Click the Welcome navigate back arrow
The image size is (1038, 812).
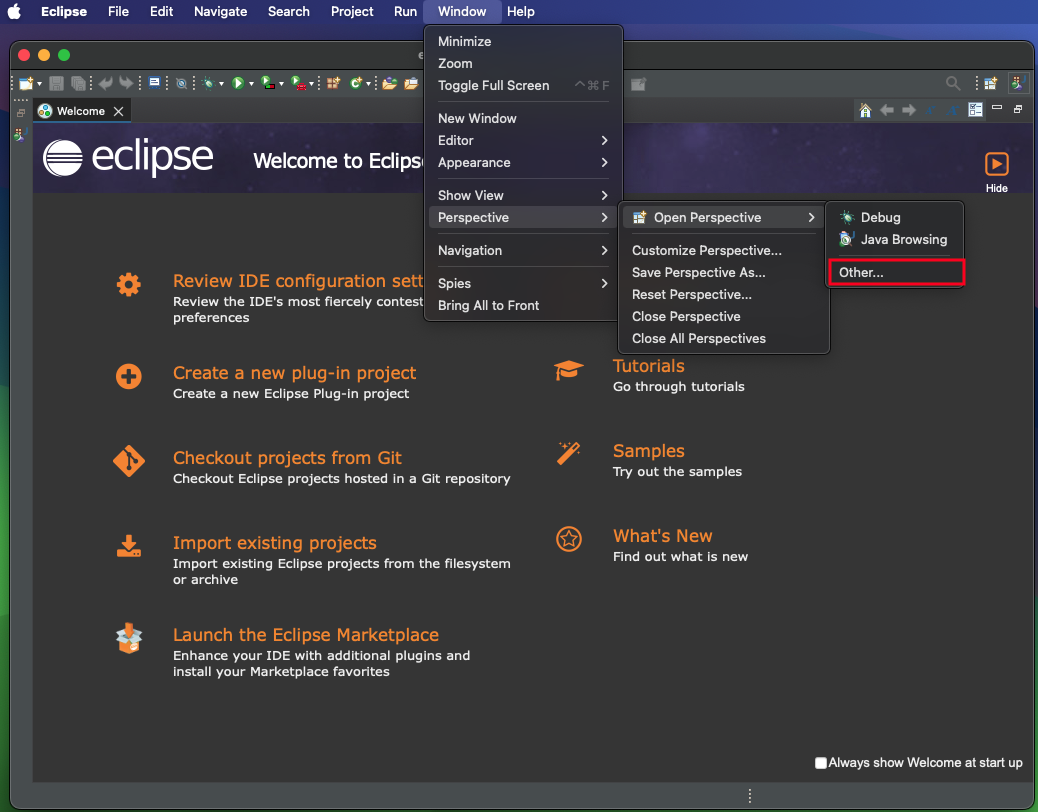coord(887,110)
